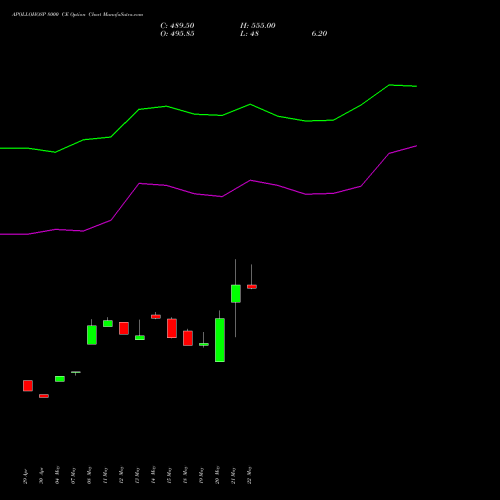500x500 pixels.
Task: Click the small red candle for 30 Apr
Action: [44, 396]
